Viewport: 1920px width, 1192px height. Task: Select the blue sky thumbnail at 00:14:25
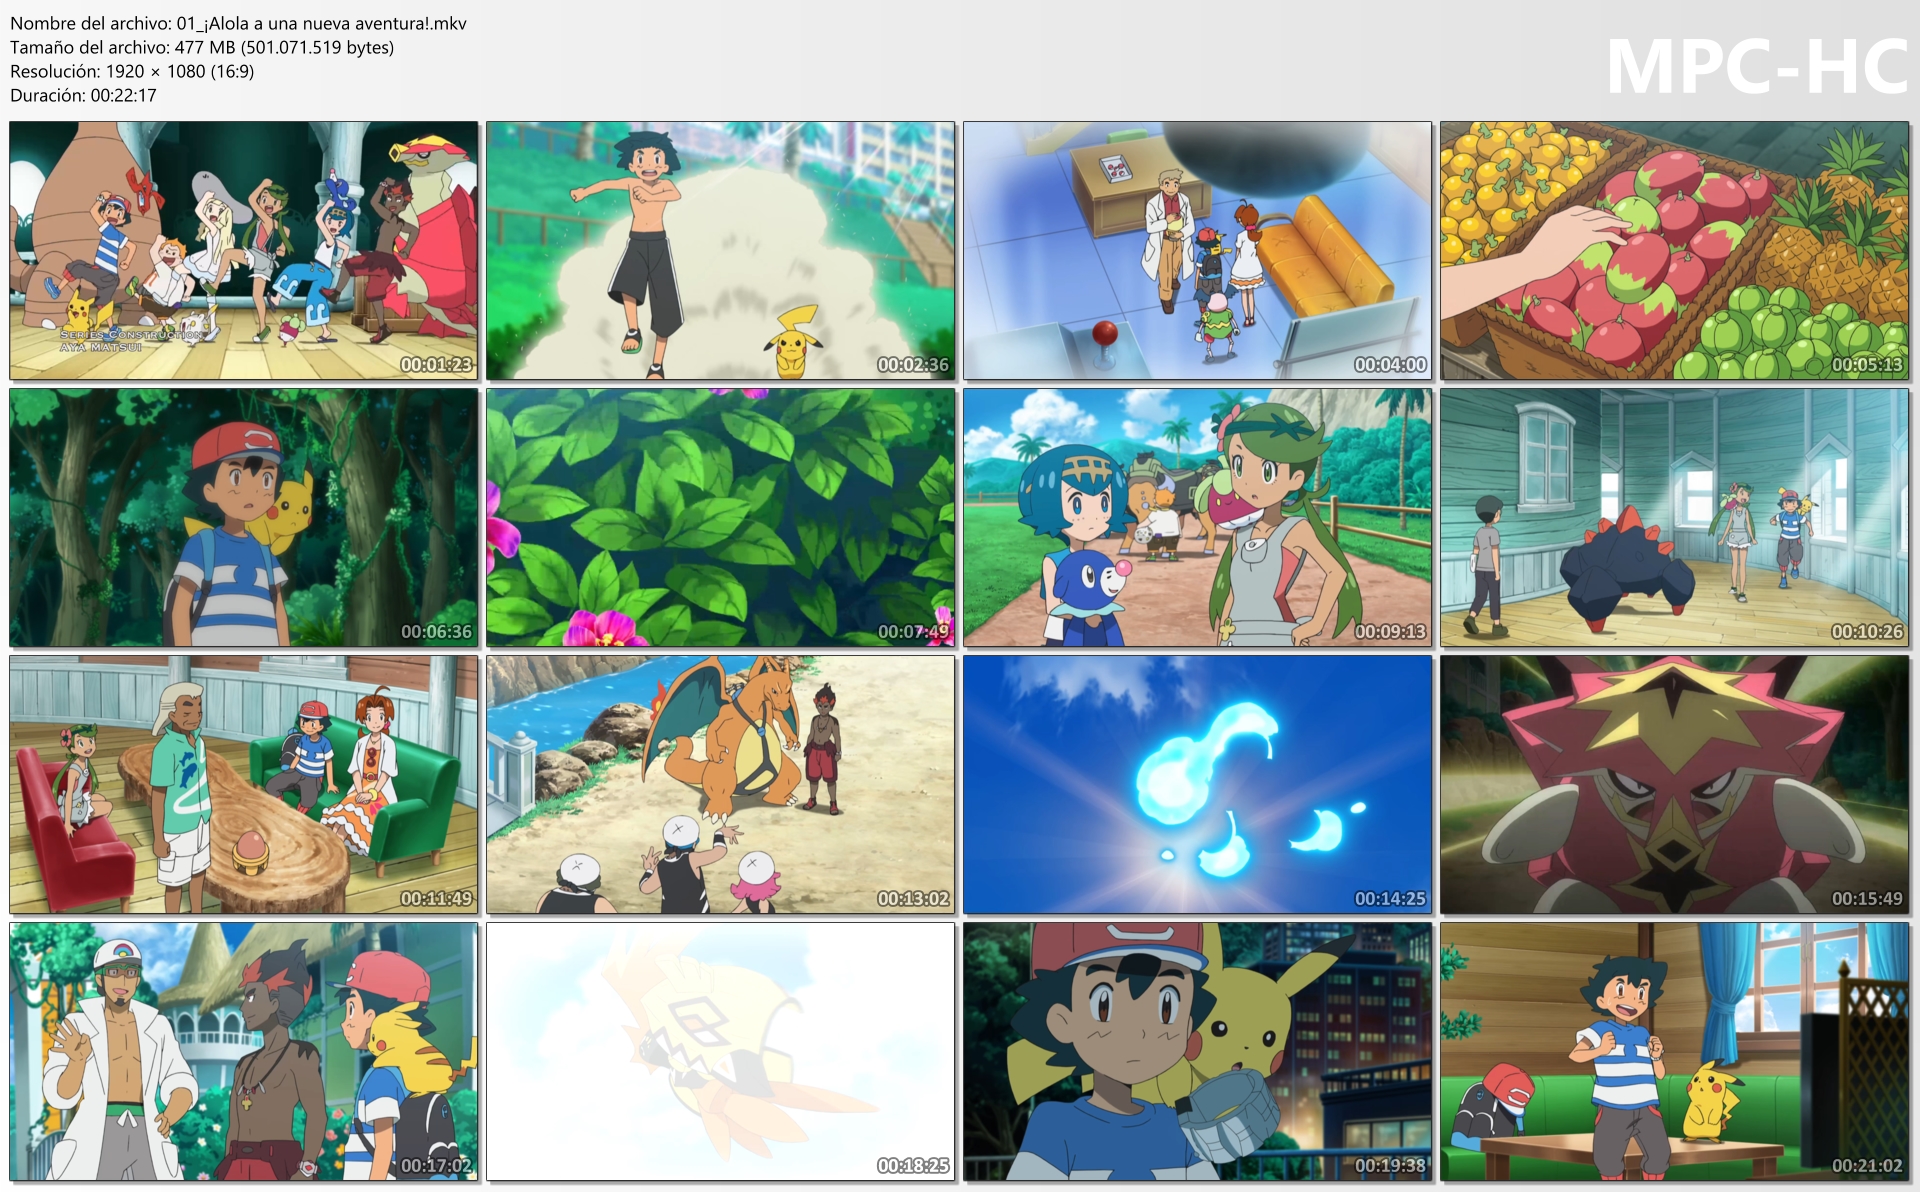pos(1198,785)
